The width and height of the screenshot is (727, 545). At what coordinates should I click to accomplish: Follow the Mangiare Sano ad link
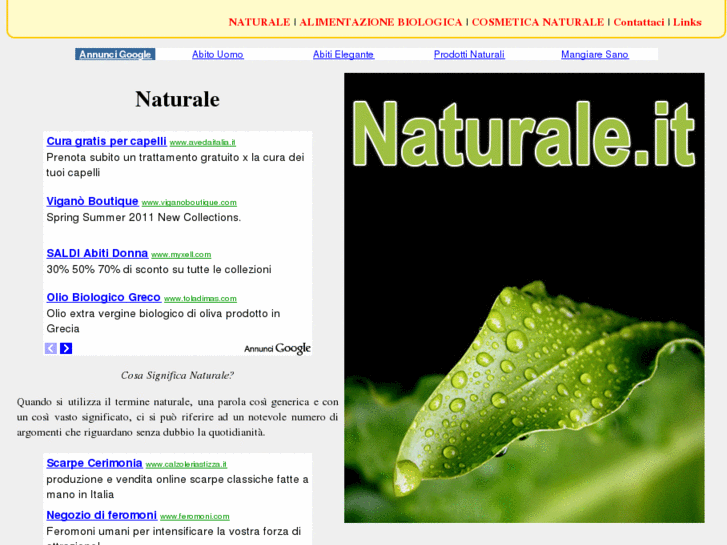[595, 54]
